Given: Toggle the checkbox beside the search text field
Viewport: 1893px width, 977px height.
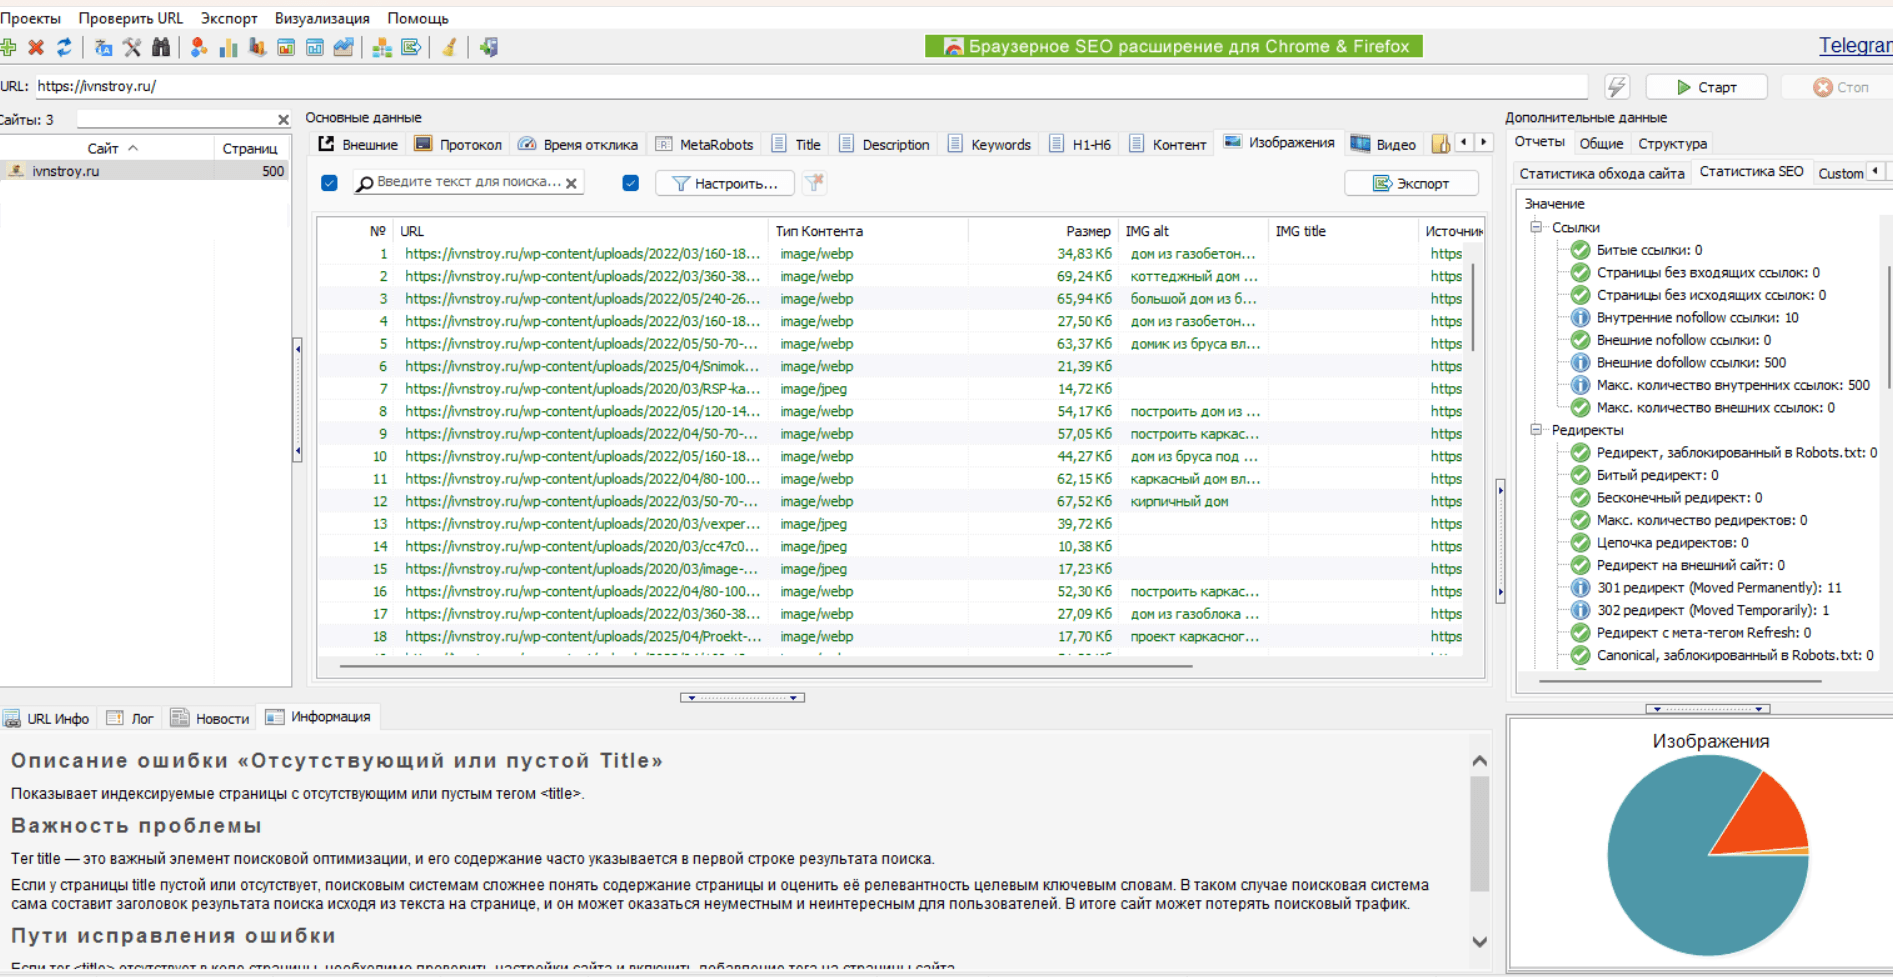Looking at the screenshot, I should [329, 183].
